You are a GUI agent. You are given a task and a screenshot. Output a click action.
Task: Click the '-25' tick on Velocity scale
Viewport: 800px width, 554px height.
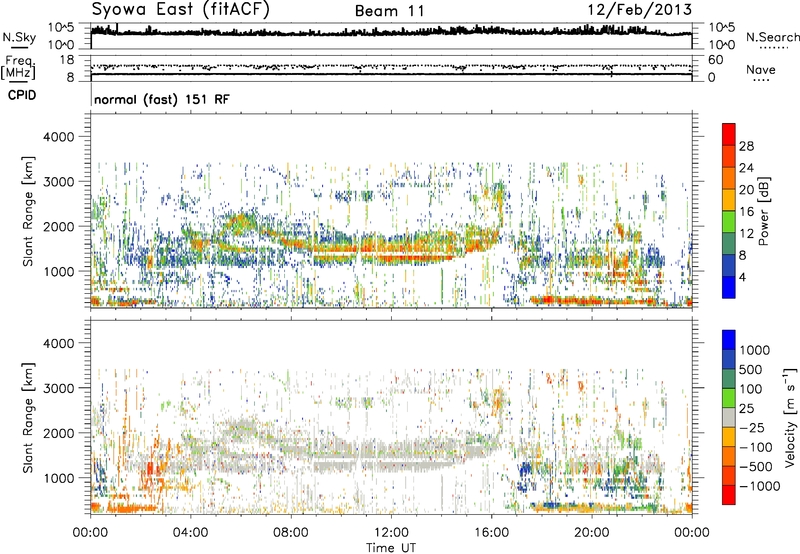pyautogui.click(x=751, y=428)
